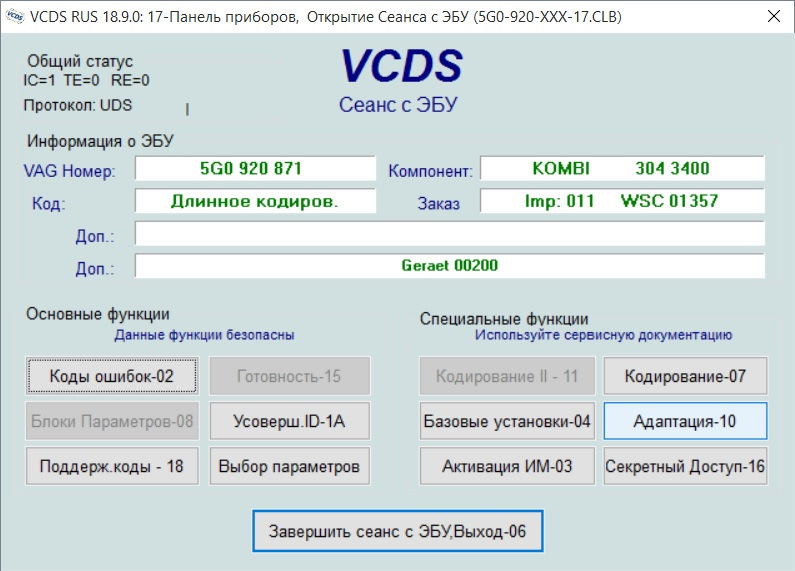Open Выбор параметров measuring values
Image resolution: width=795 pixels, height=571 pixels.
pyautogui.click(x=290, y=466)
